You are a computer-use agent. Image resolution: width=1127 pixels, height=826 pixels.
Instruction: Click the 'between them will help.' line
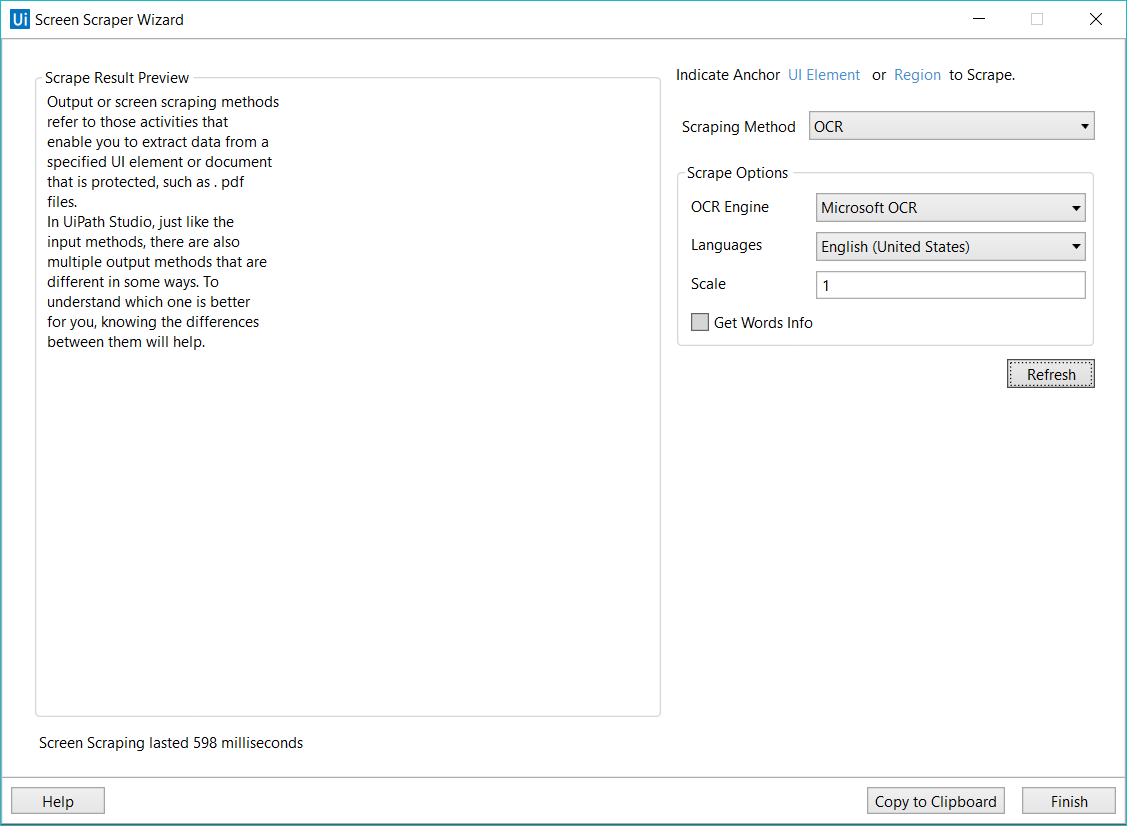[126, 342]
